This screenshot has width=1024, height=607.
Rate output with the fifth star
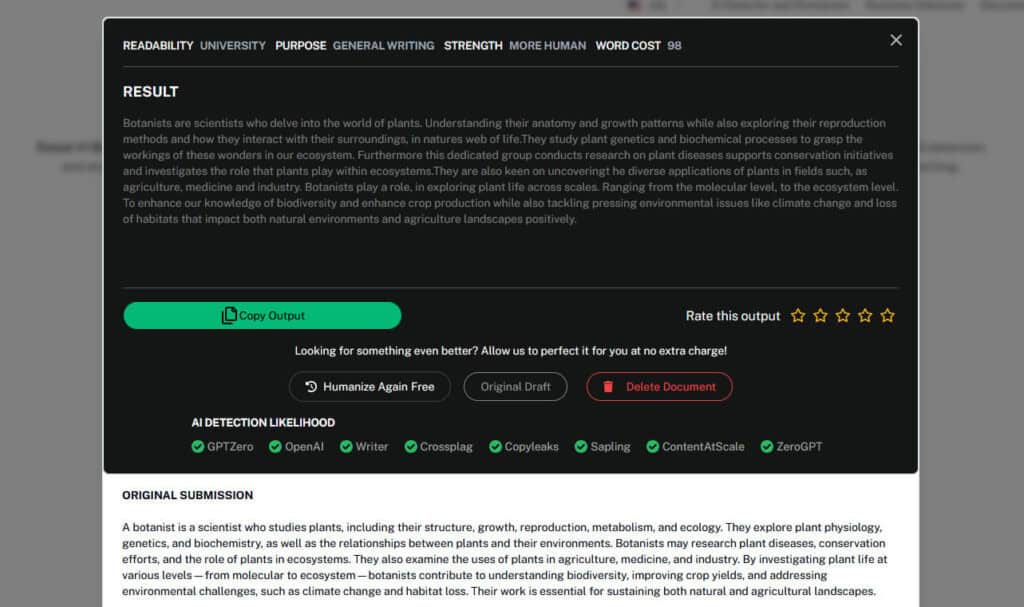pos(888,316)
